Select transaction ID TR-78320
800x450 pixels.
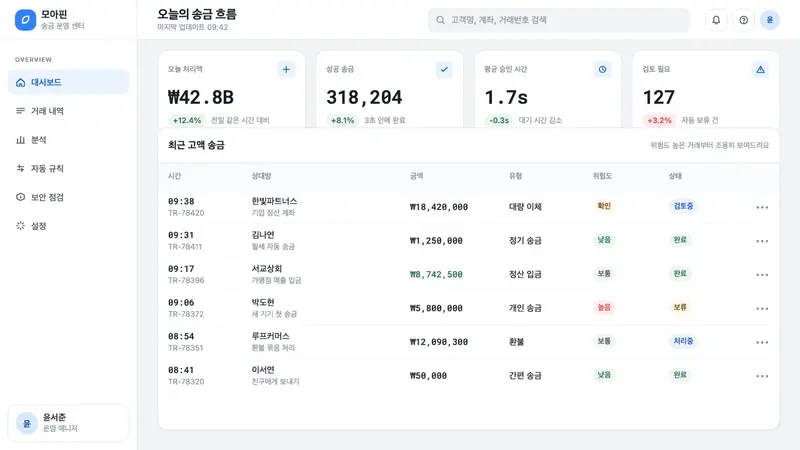coord(186,381)
